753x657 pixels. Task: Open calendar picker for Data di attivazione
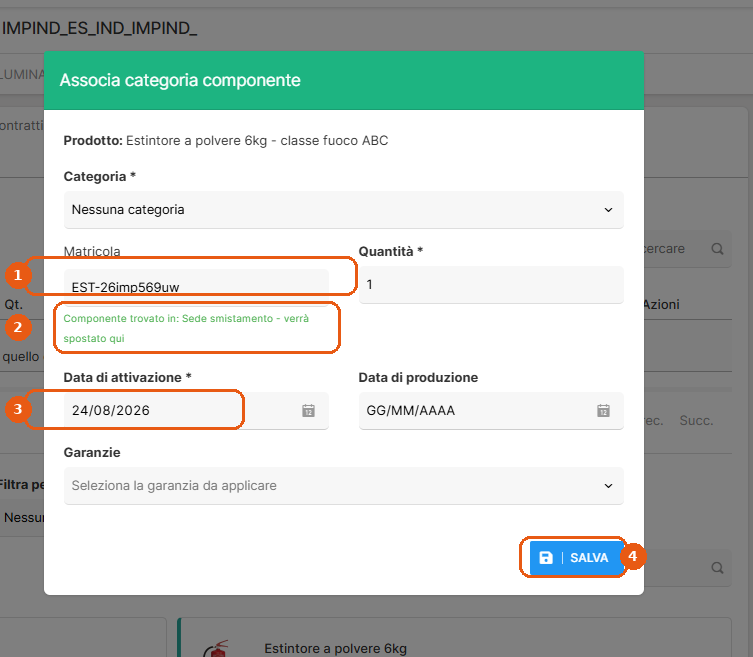308,411
